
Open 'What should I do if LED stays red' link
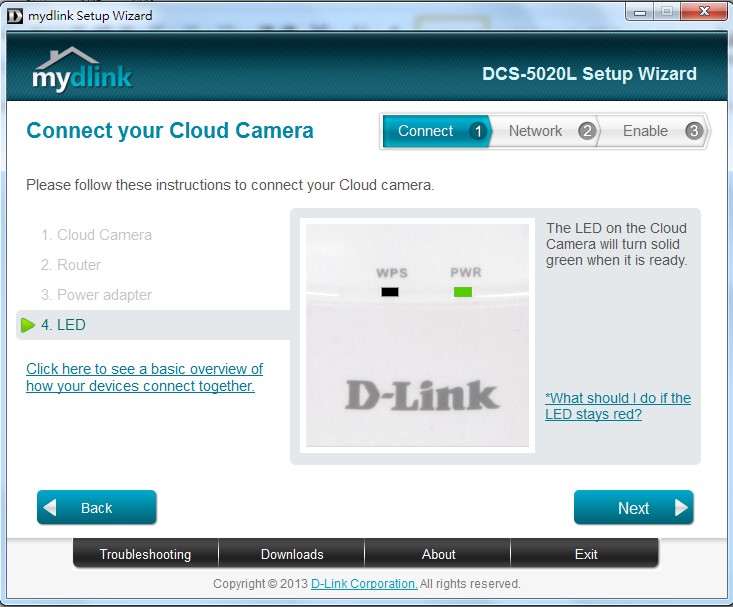[618, 406]
